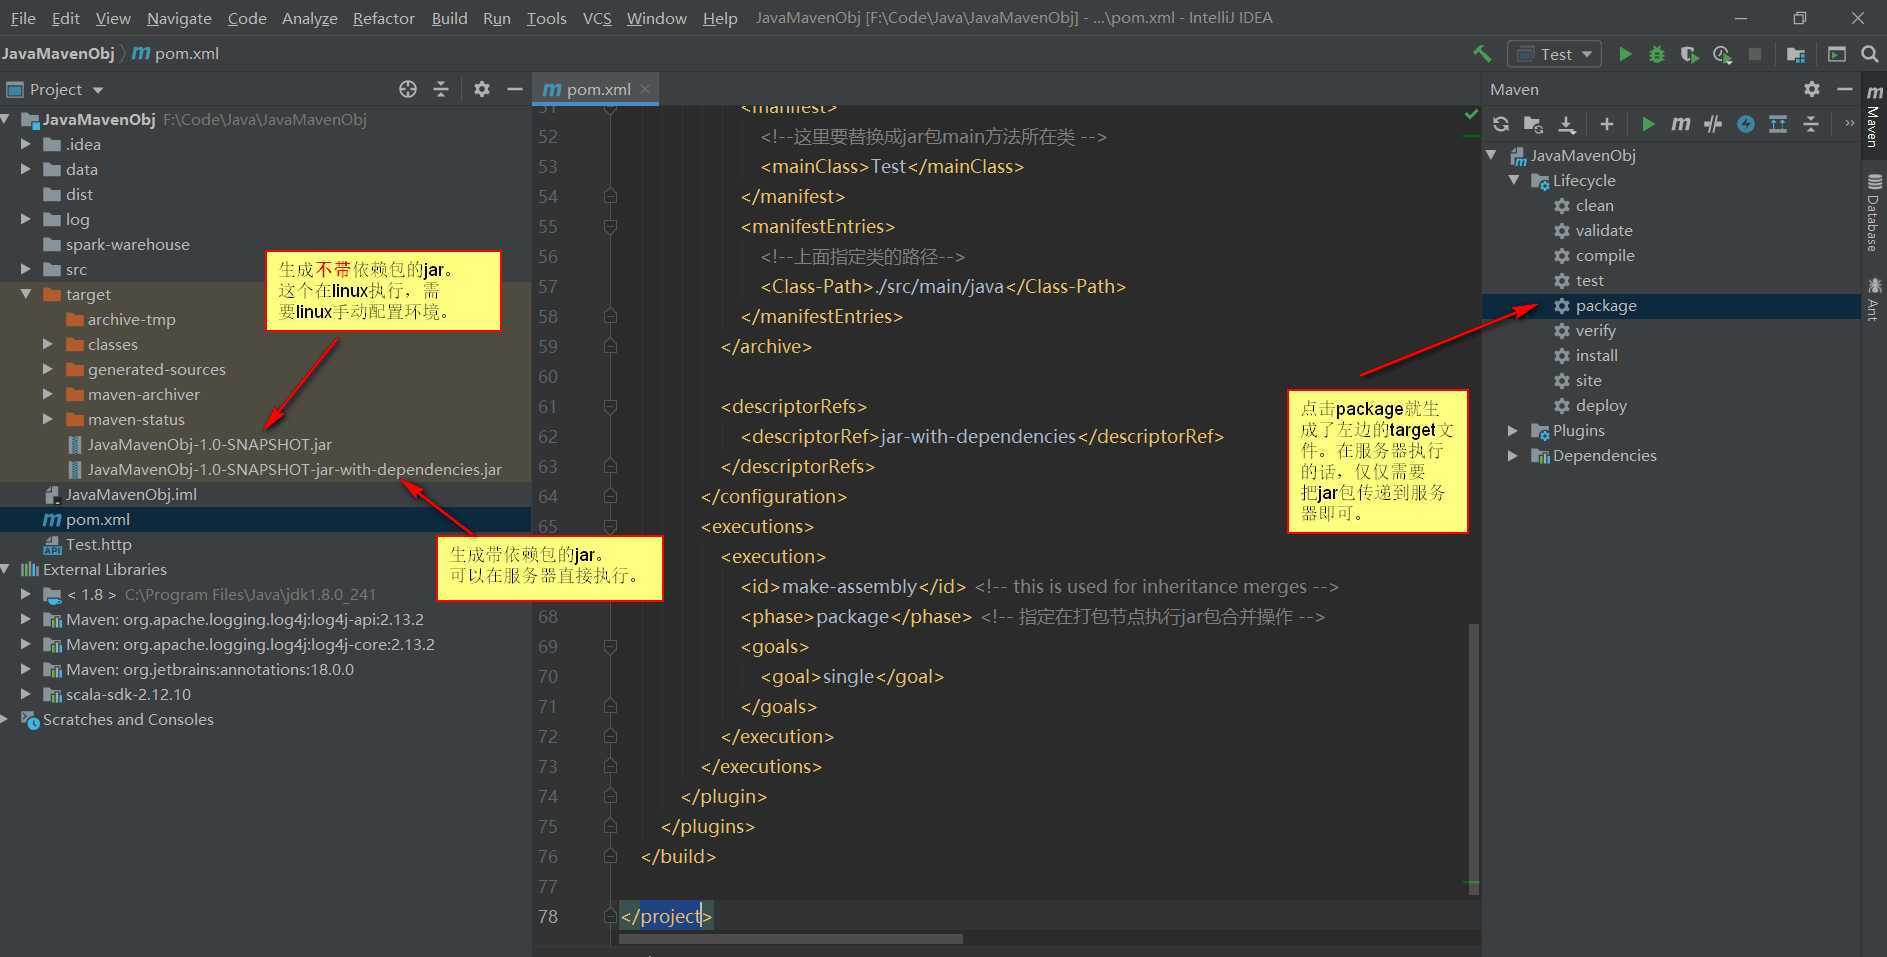Show Maven dependencies diagram icon

(x=1778, y=124)
